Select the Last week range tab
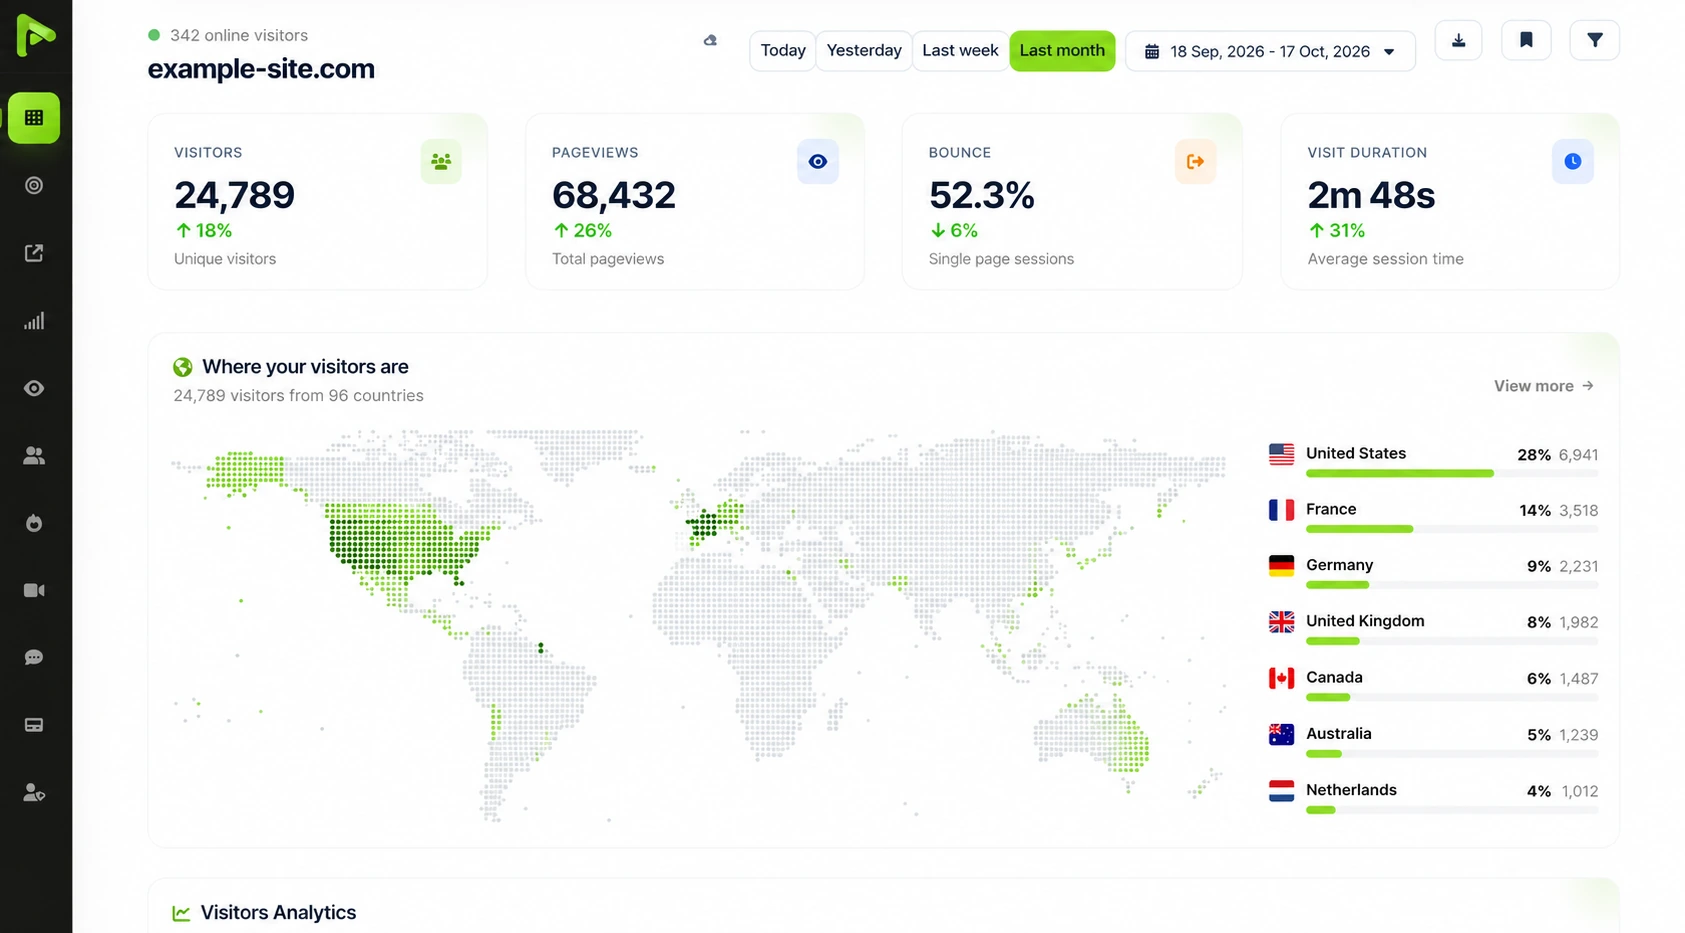Screen dimensions: 1685x933 point(960,51)
